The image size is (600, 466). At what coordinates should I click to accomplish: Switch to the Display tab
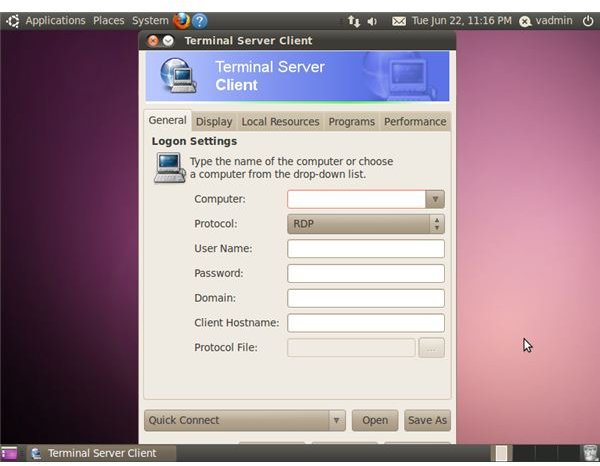(x=214, y=122)
